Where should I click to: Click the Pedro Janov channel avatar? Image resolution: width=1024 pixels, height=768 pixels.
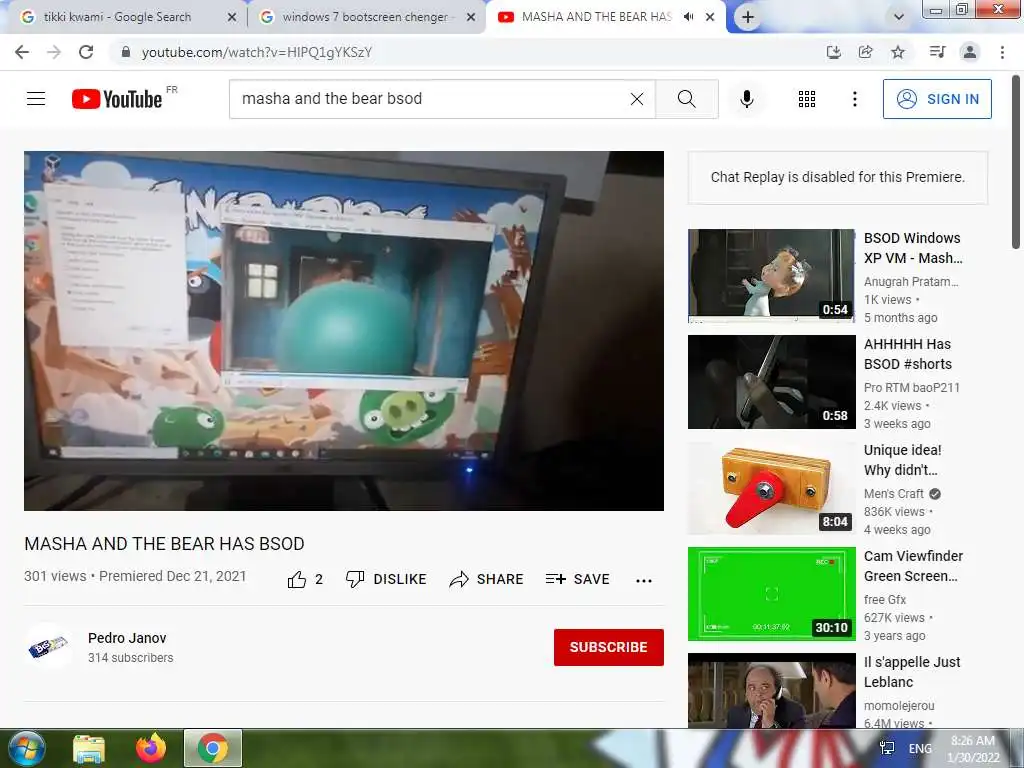pos(48,647)
